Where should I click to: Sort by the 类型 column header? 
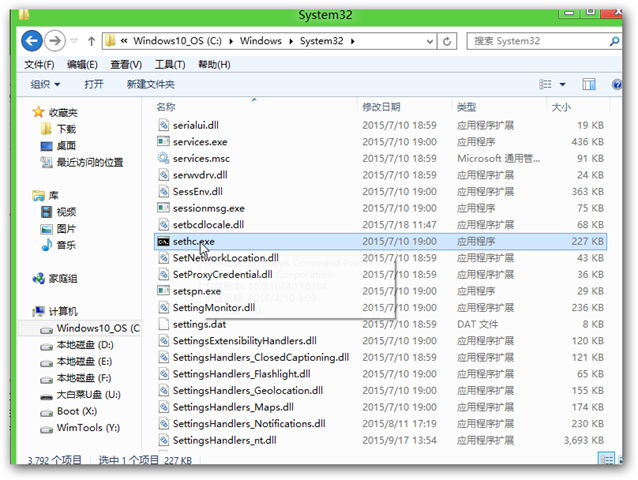click(466, 107)
